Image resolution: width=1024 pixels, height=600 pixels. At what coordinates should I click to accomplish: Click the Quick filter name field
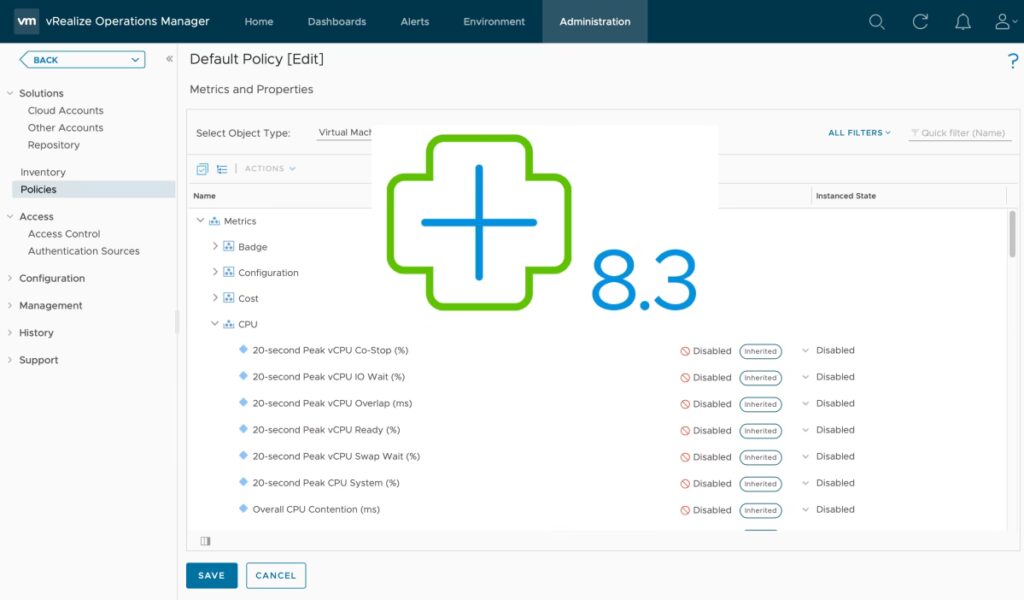[962, 133]
